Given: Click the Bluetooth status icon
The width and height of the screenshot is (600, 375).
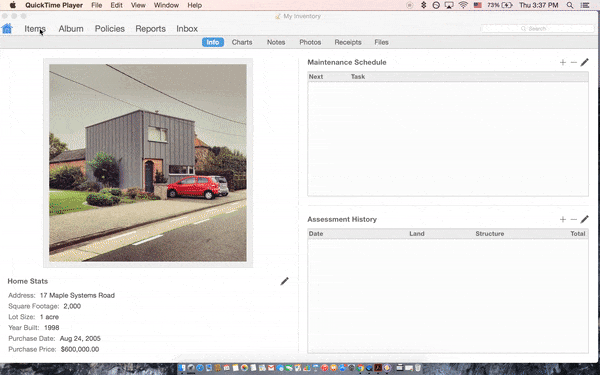Looking at the screenshot, I should tap(423, 5).
